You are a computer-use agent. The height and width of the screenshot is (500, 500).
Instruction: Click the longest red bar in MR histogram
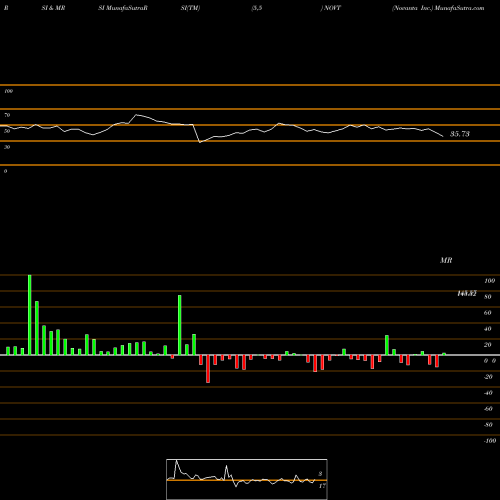(x=208, y=369)
